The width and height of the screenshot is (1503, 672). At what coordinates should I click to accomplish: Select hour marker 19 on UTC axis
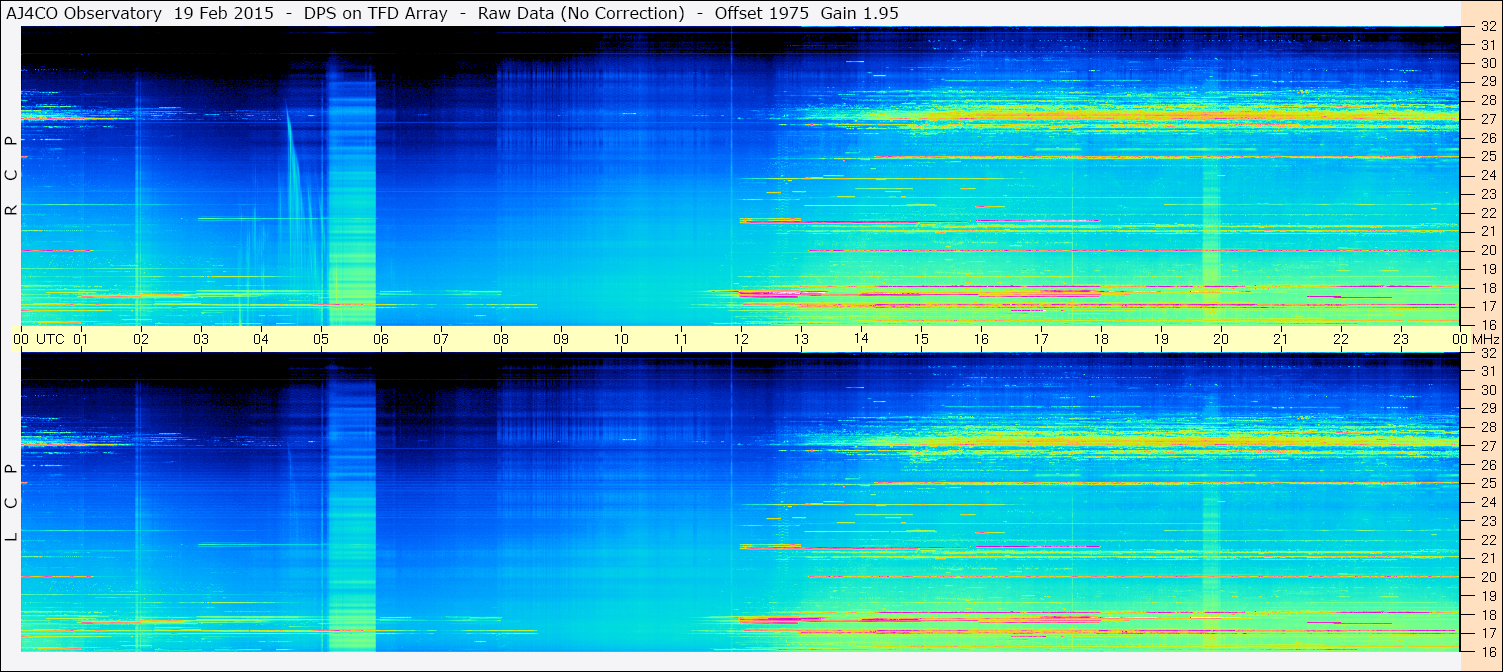[1161, 339]
